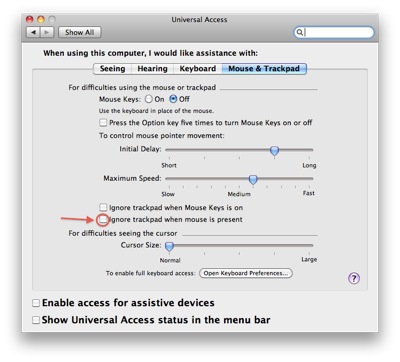The image size is (400, 362).
Task: Click Open Keyboard Preferences button
Action: [x=246, y=273]
